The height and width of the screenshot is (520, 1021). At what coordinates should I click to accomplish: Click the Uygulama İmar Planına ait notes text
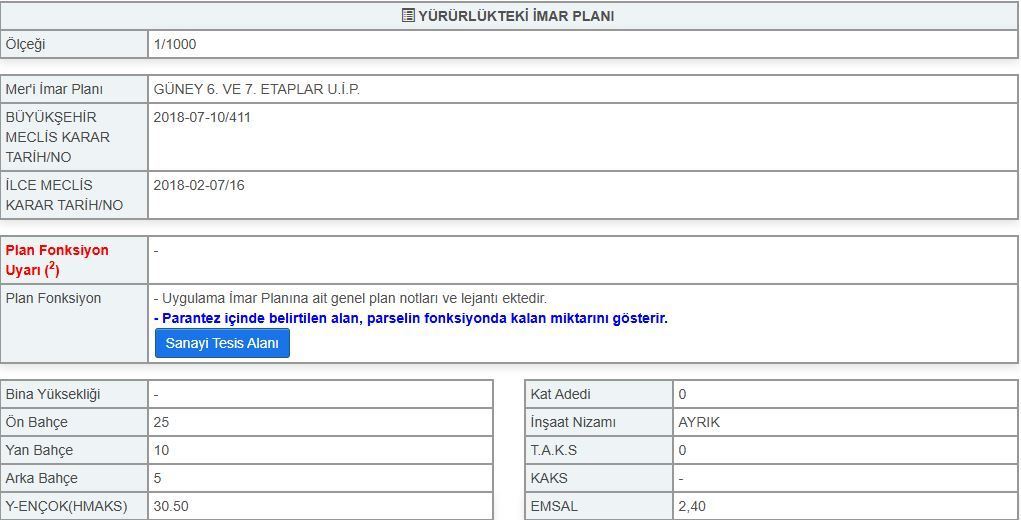[x=350, y=298]
